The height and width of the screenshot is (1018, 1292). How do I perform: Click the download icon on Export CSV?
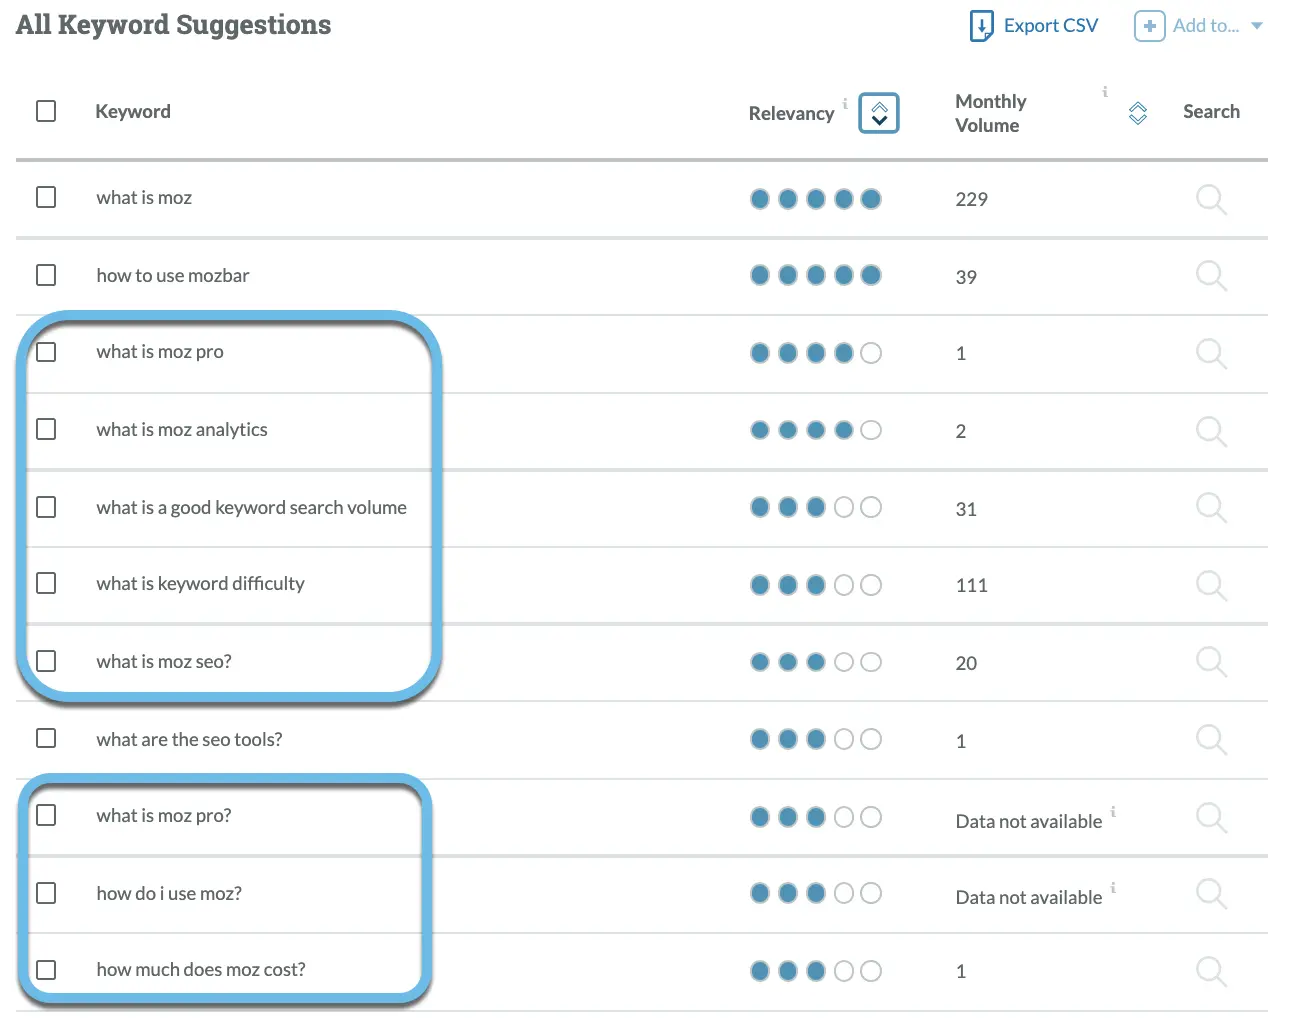(981, 25)
